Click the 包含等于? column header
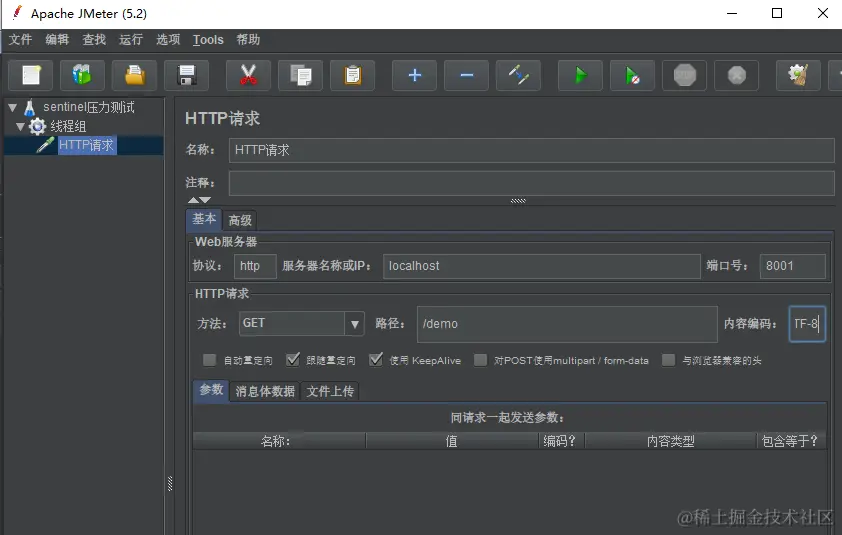The image size is (842, 535). (x=790, y=441)
